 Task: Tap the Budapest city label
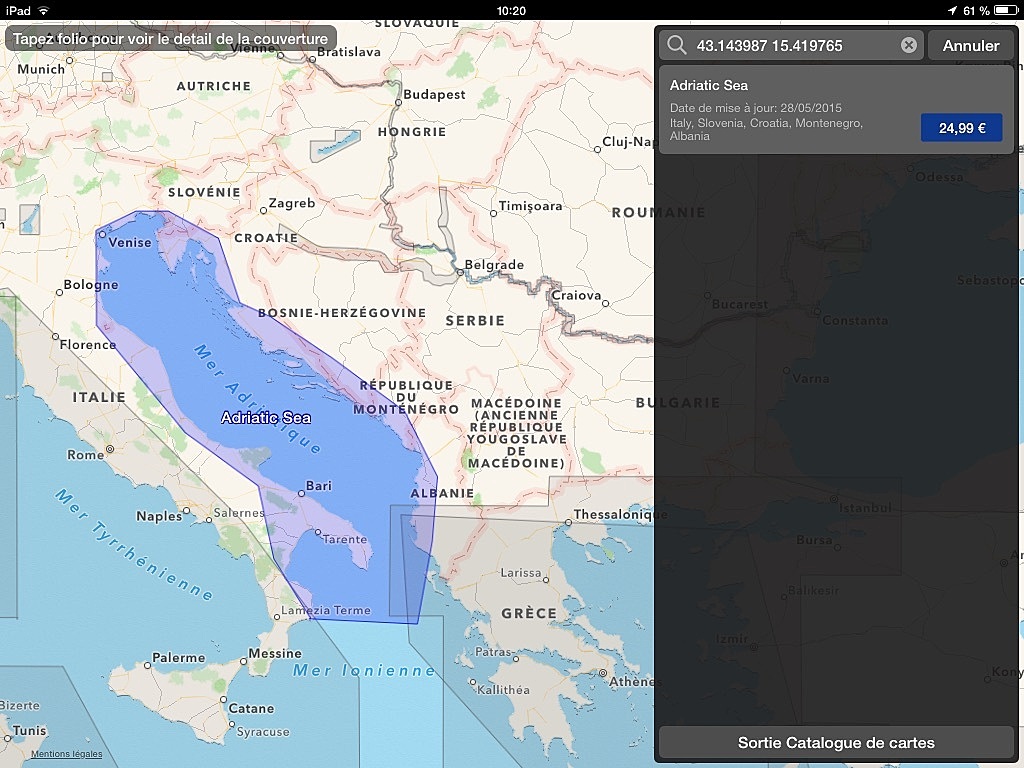point(434,94)
